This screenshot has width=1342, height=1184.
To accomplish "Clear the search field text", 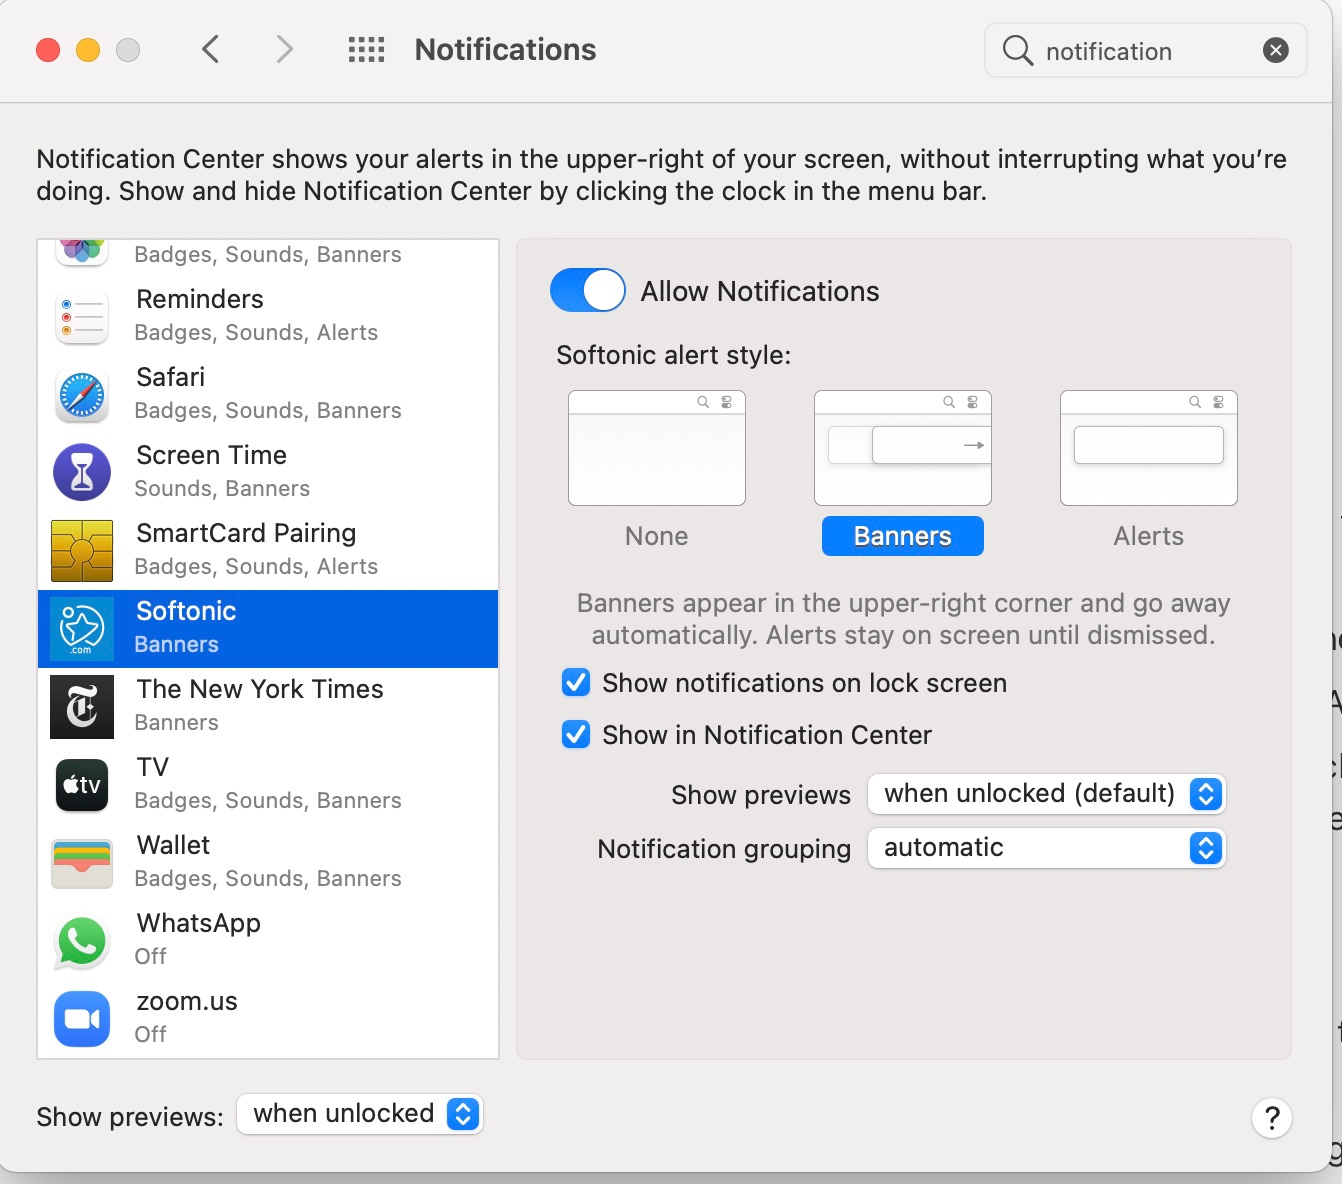I will 1276,50.
